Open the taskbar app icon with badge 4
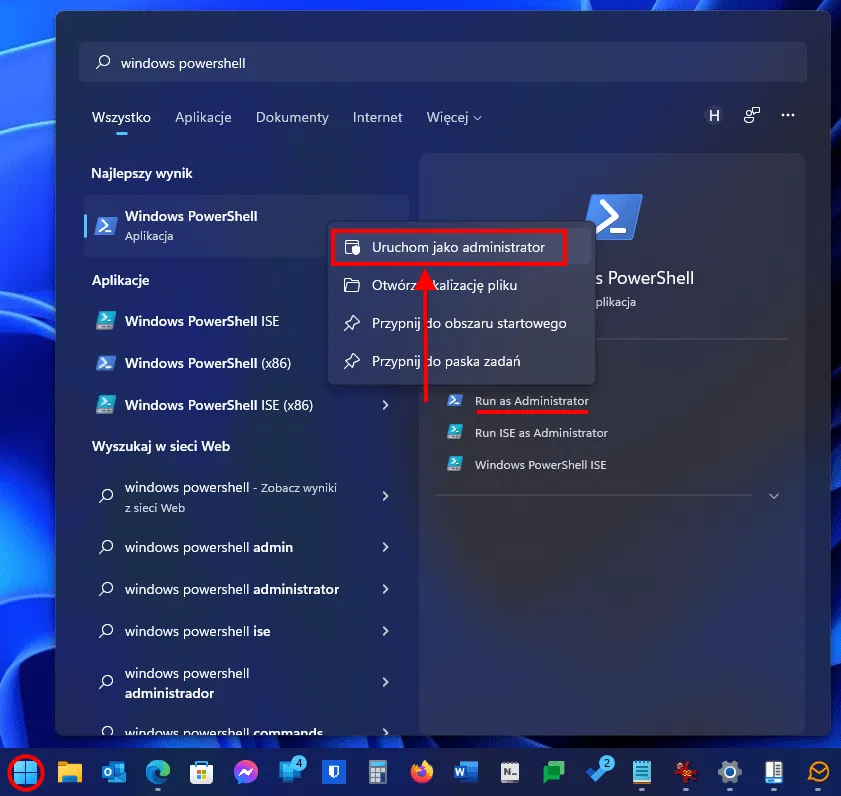This screenshot has width=841, height=796. tap(291, 771)
